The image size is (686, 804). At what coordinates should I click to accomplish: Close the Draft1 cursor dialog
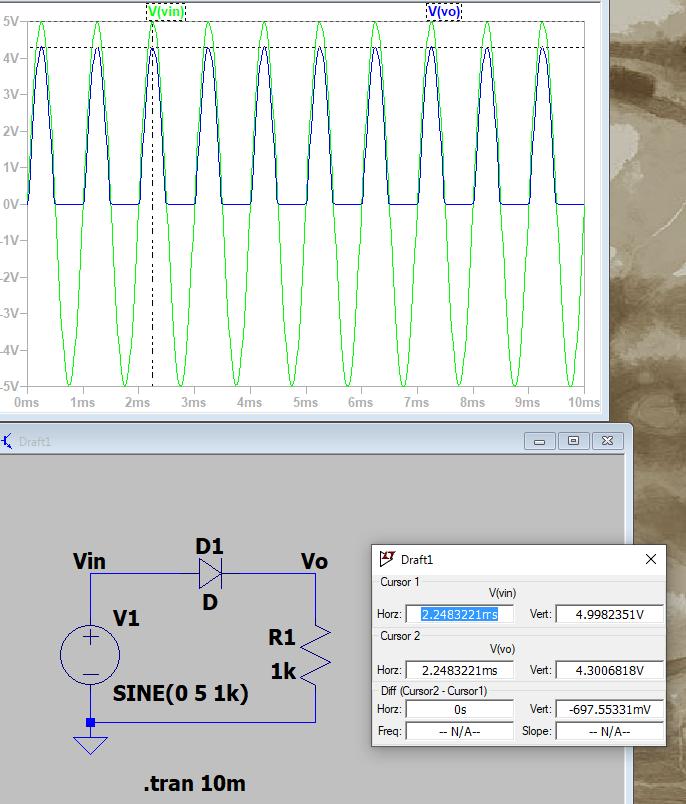pyautogui.click(x=651, y=559)
